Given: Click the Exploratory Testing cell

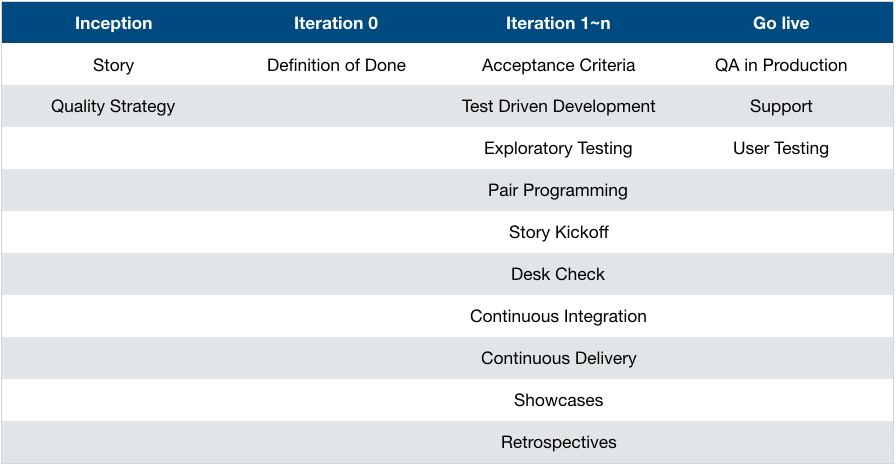Looking at the screenshot, I should click(558, 148).
